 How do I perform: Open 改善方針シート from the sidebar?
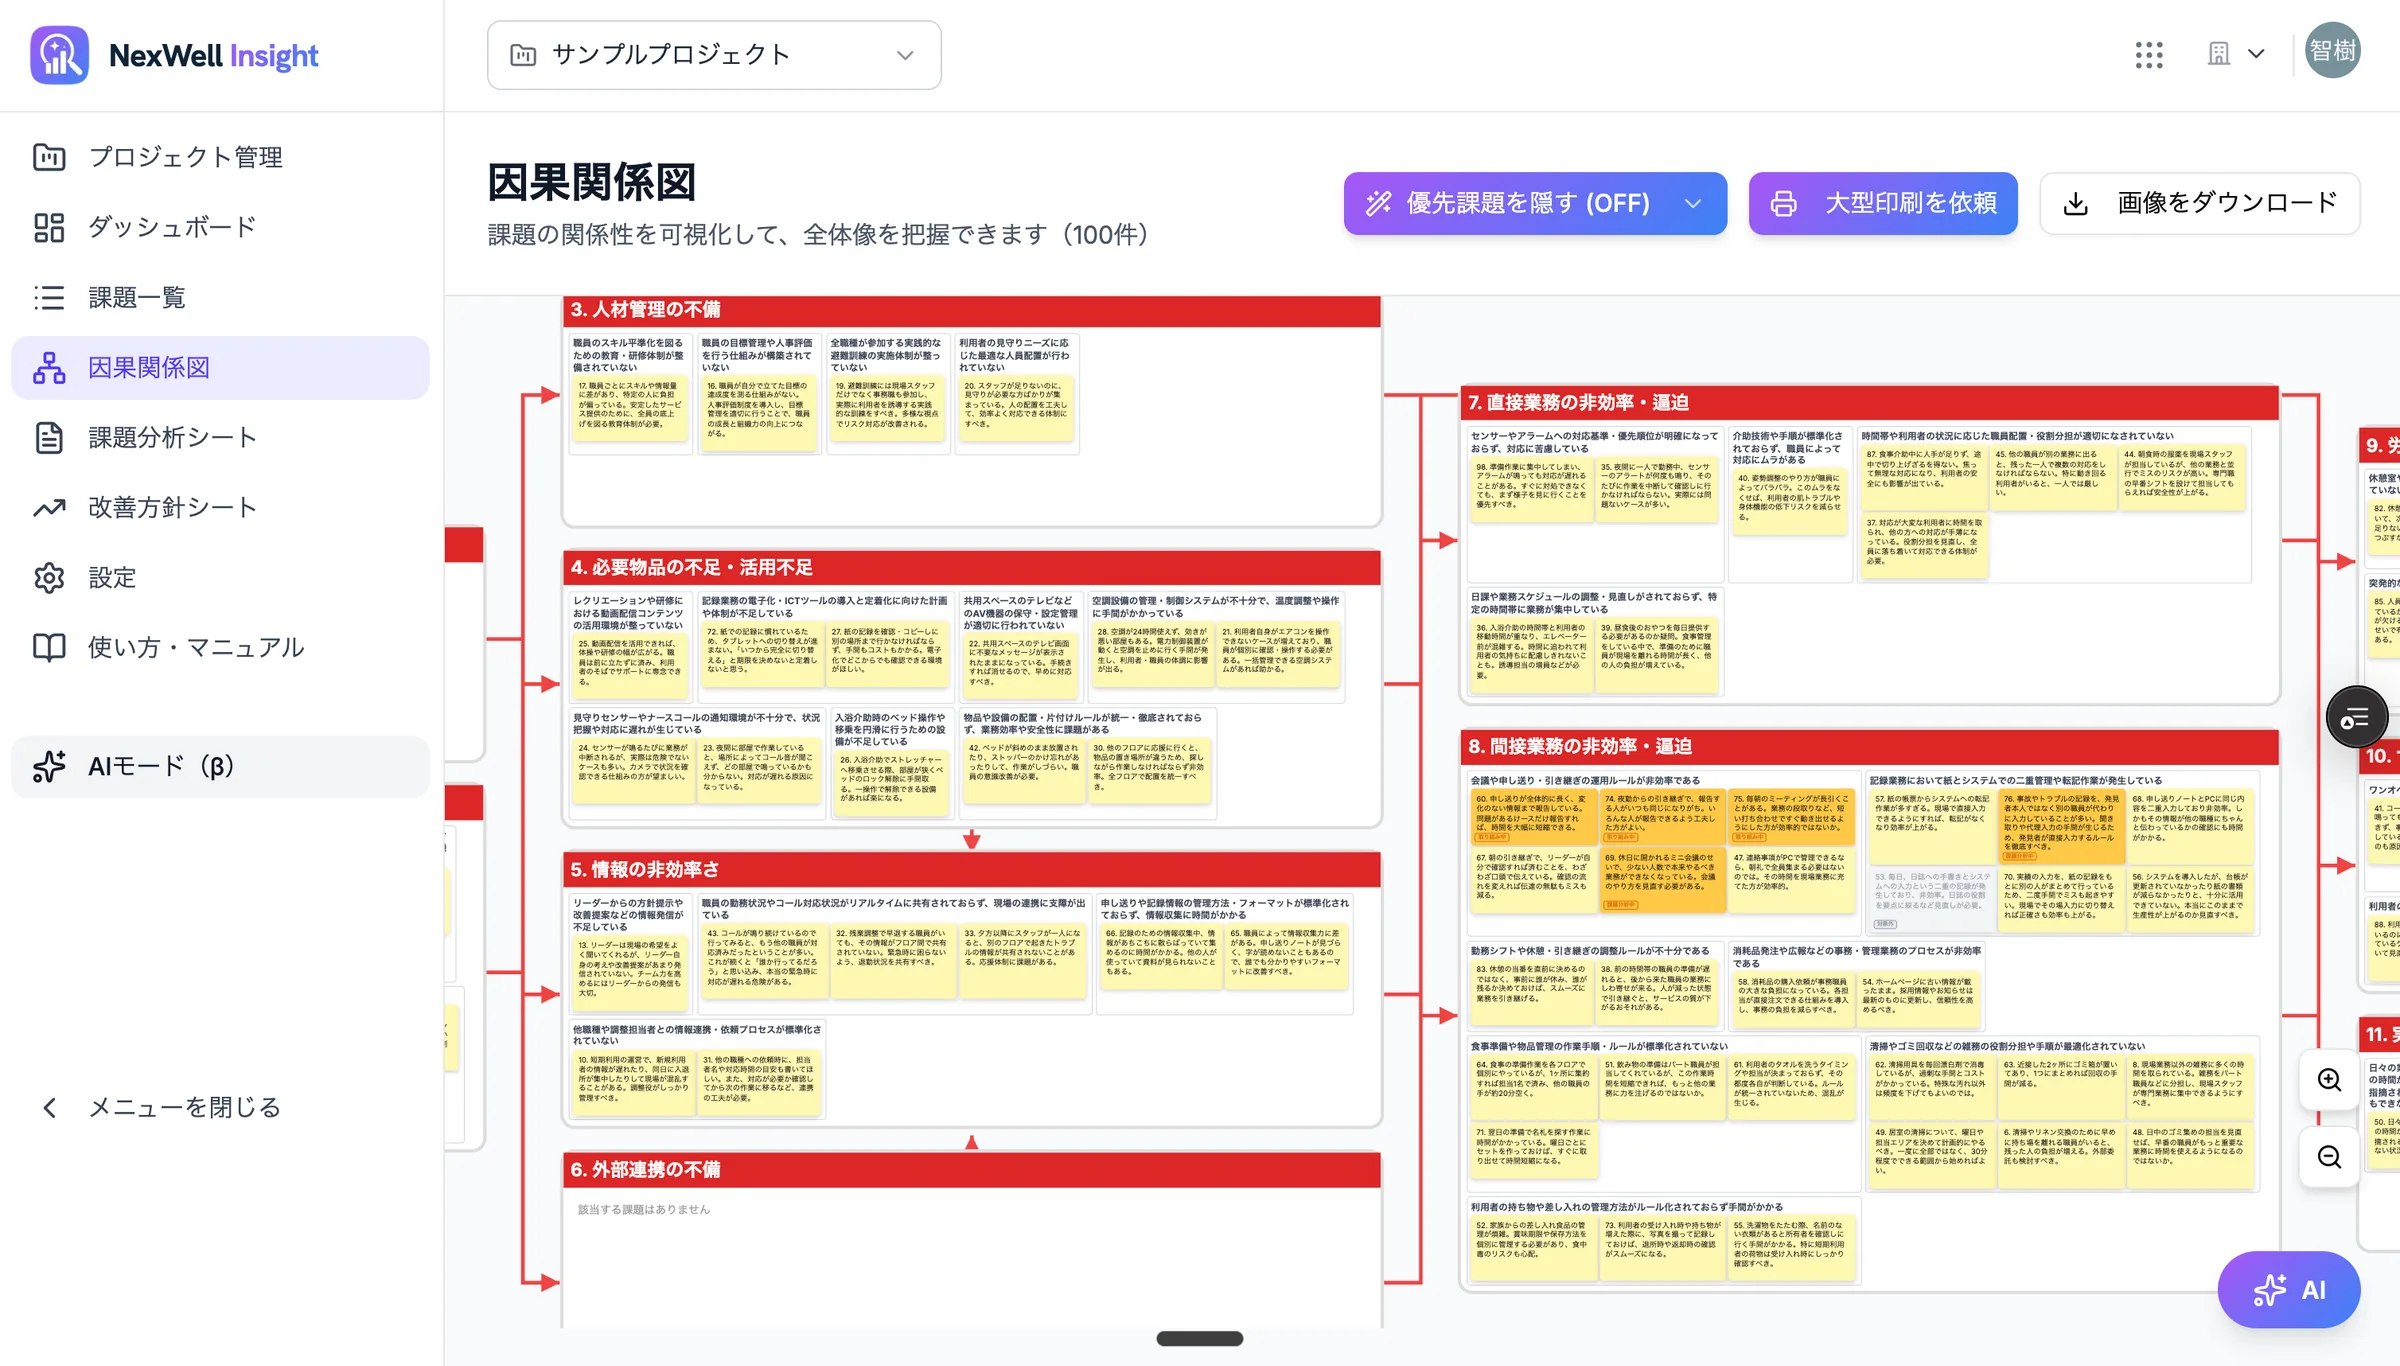pos(220,507)
